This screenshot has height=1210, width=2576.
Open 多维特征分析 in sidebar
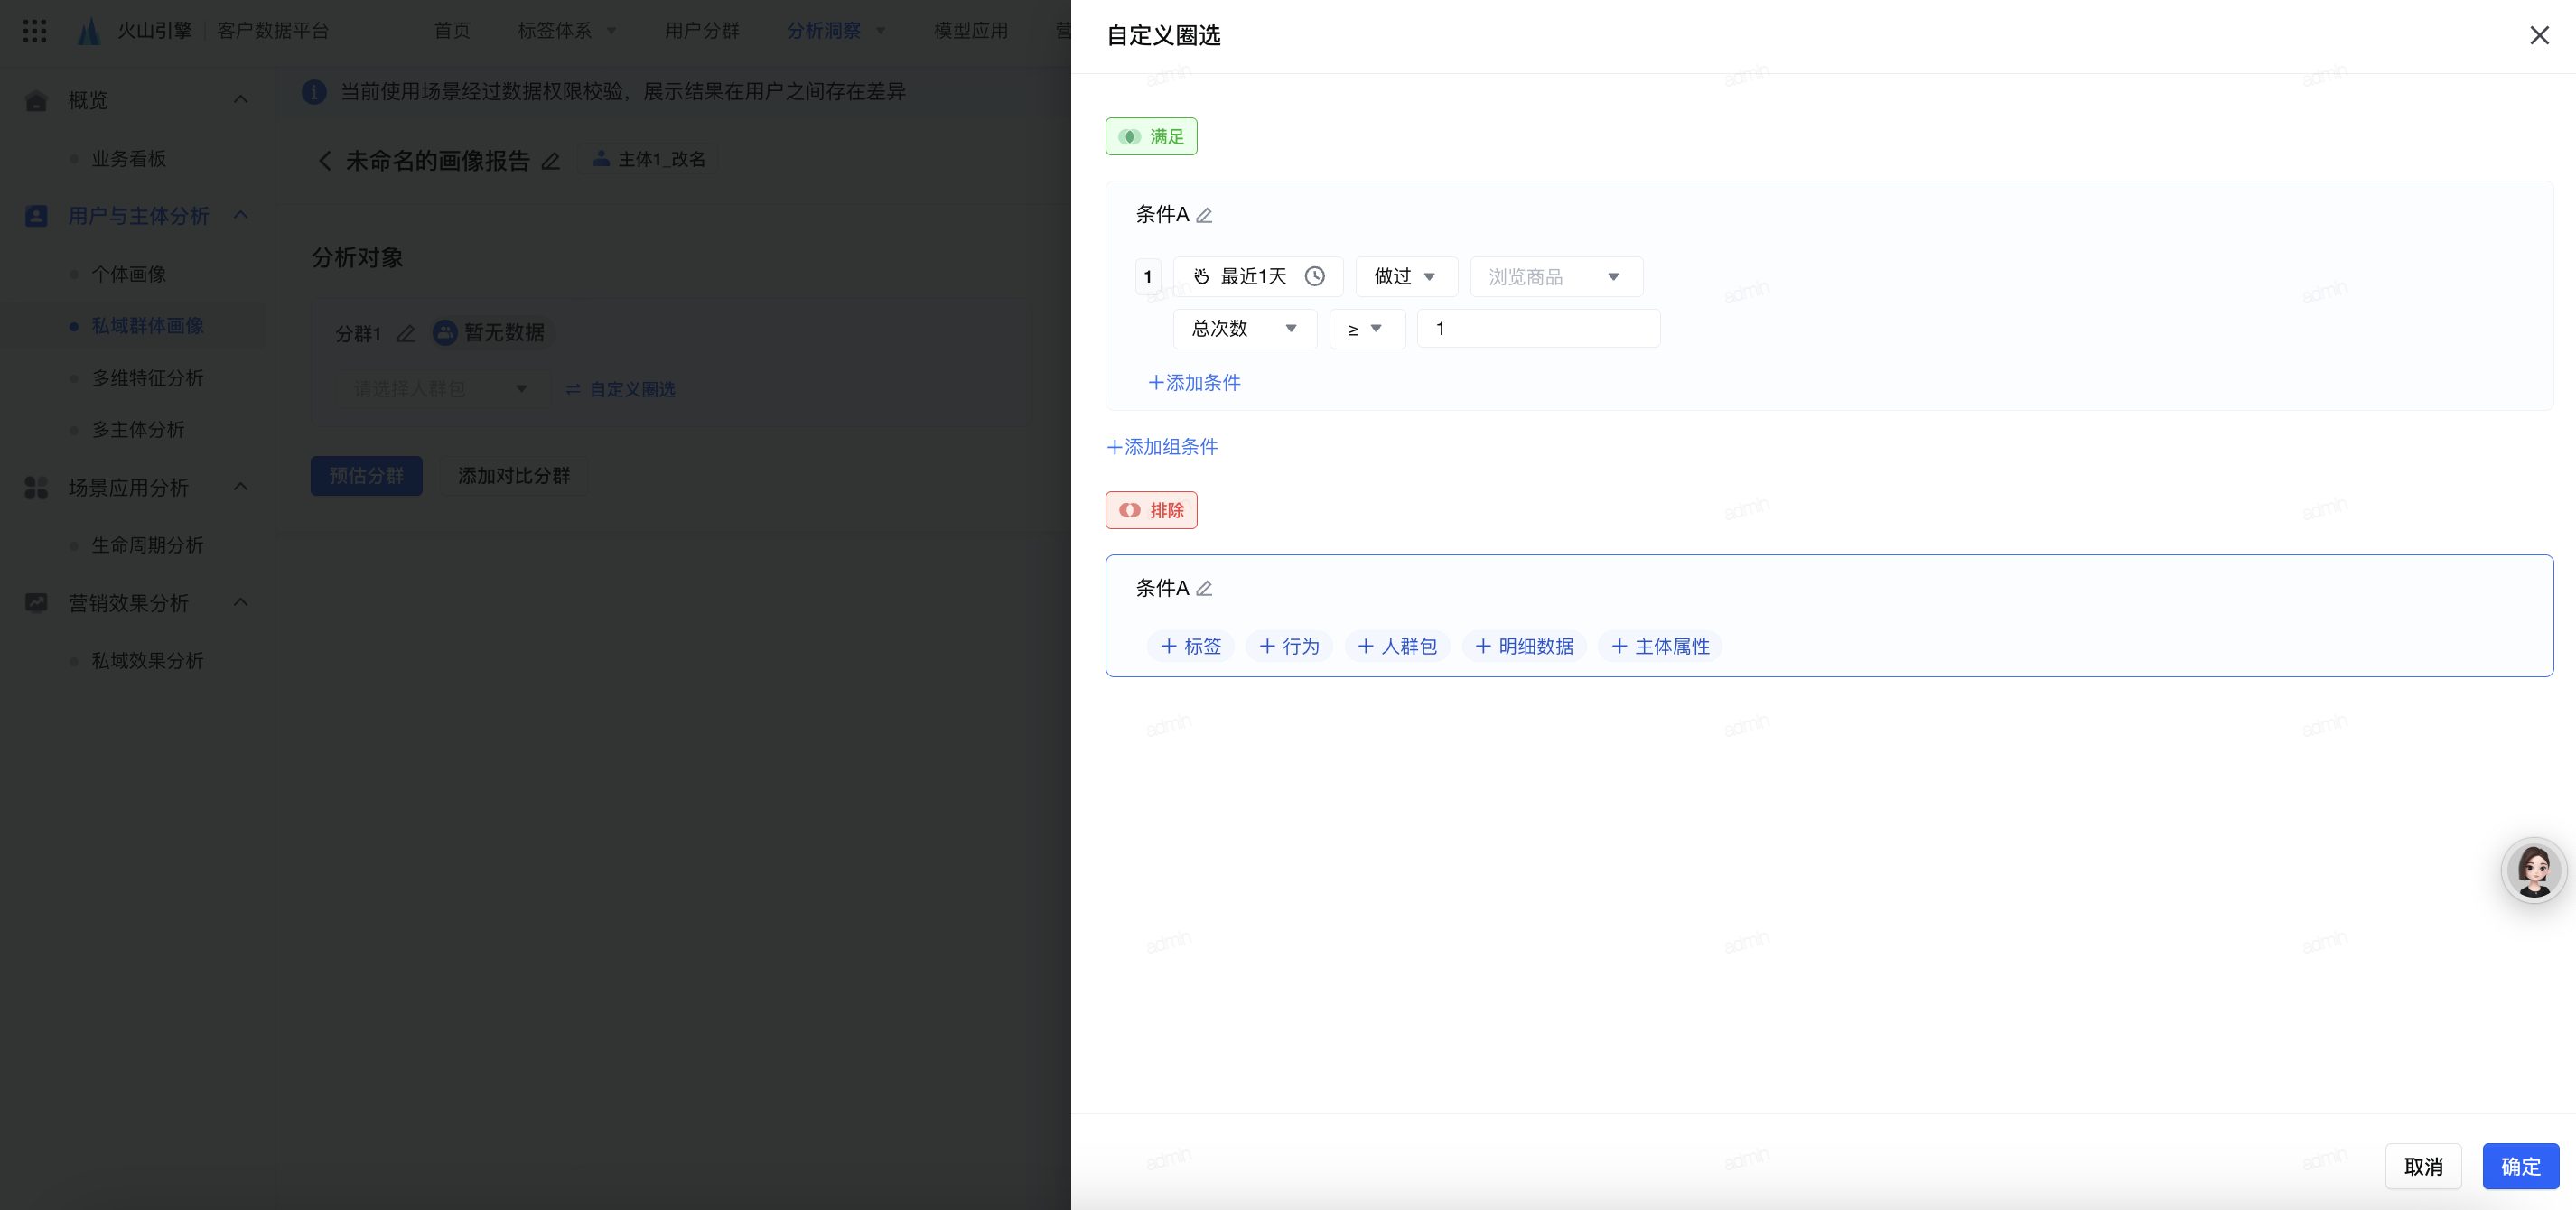147,378
